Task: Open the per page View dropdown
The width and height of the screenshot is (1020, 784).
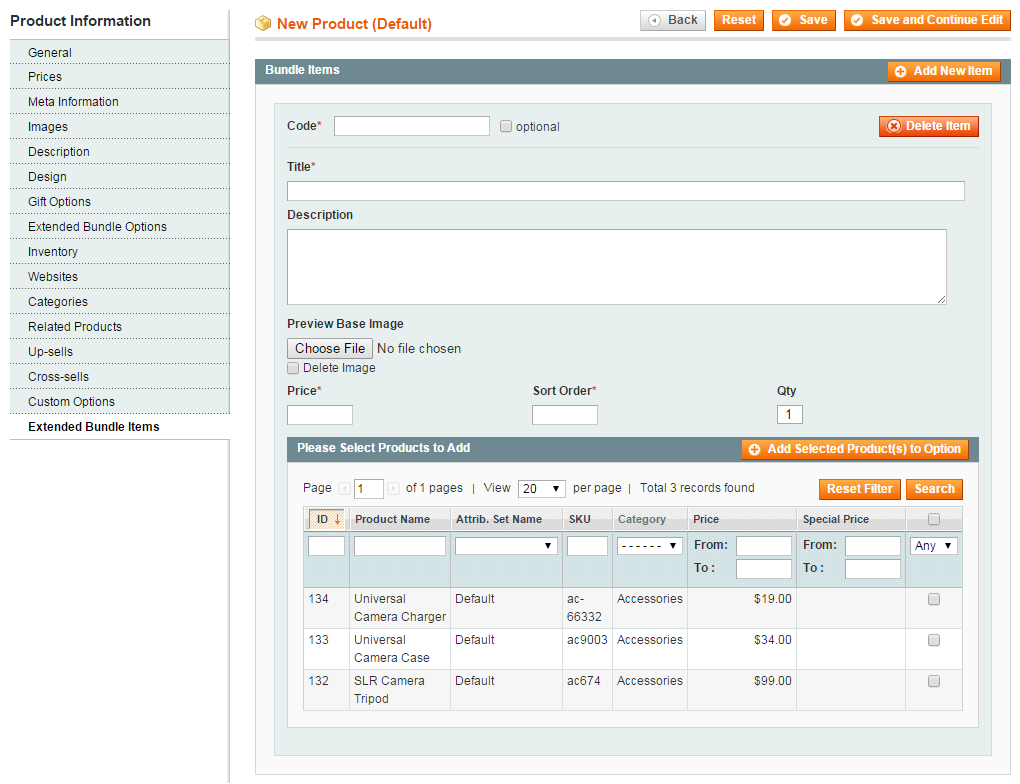Action: [542, 489]
